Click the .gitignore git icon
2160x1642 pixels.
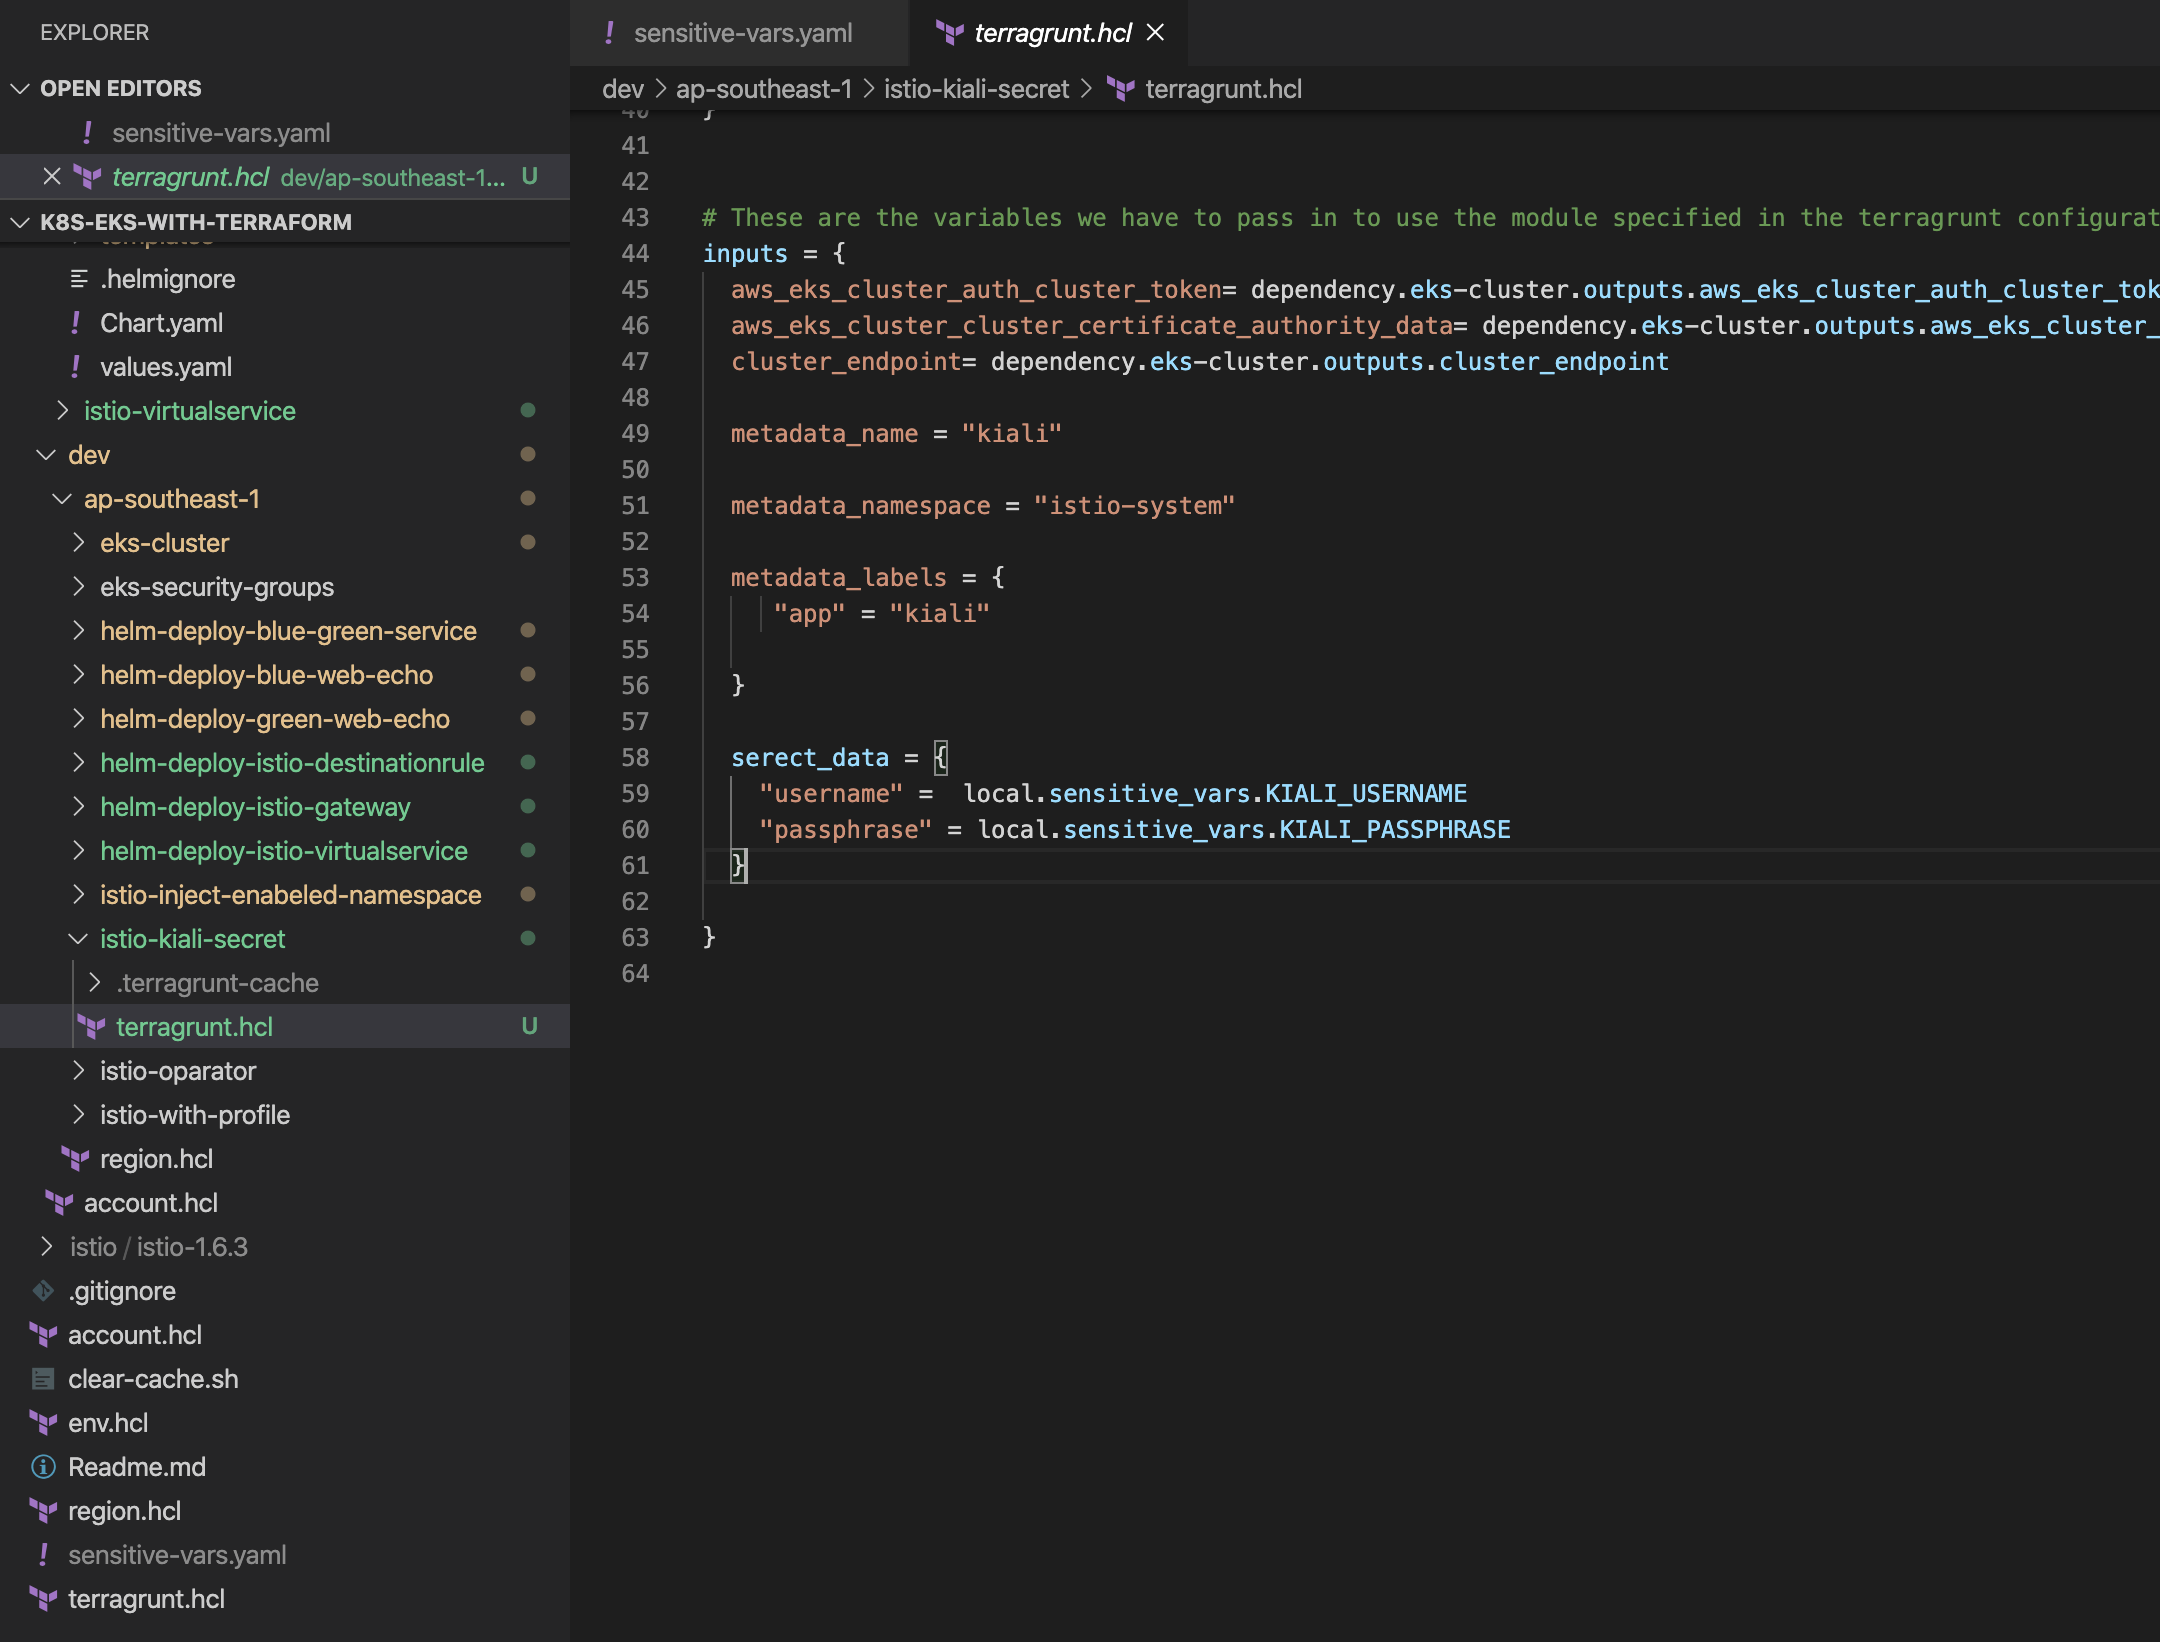tap(43, 1291)
